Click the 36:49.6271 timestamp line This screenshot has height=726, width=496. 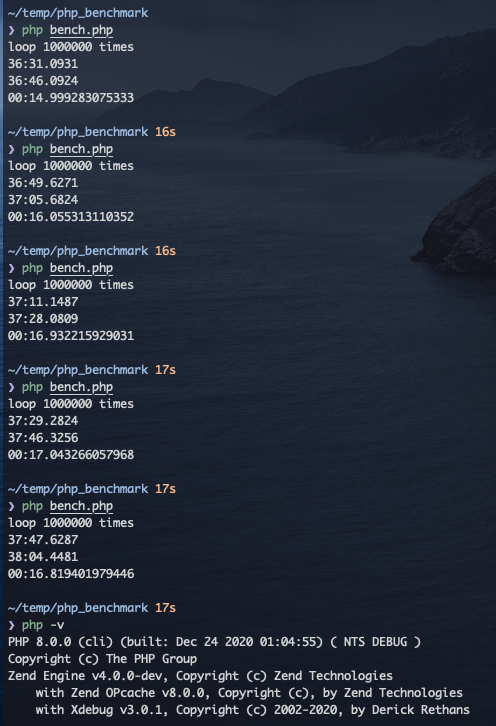coord(43,183)
